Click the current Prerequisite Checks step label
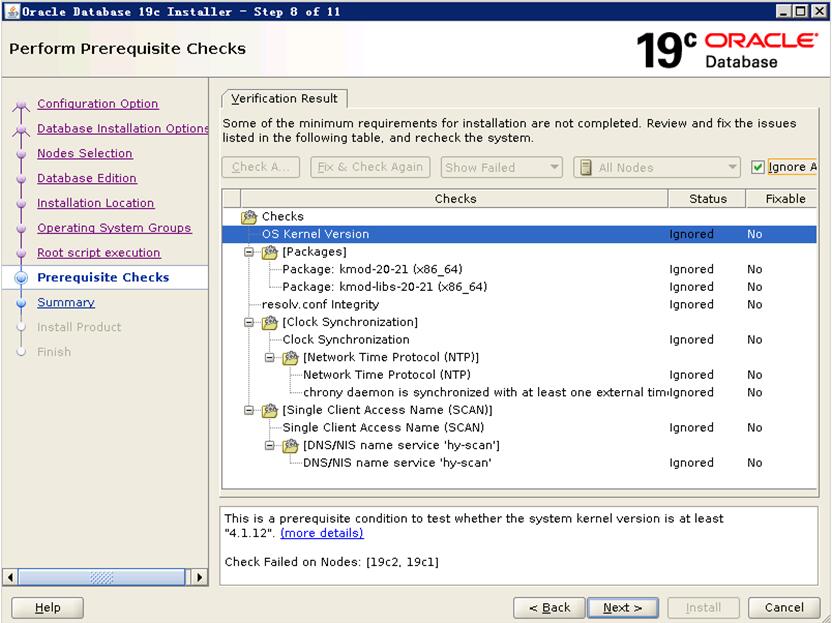 (x=103, y=278)
